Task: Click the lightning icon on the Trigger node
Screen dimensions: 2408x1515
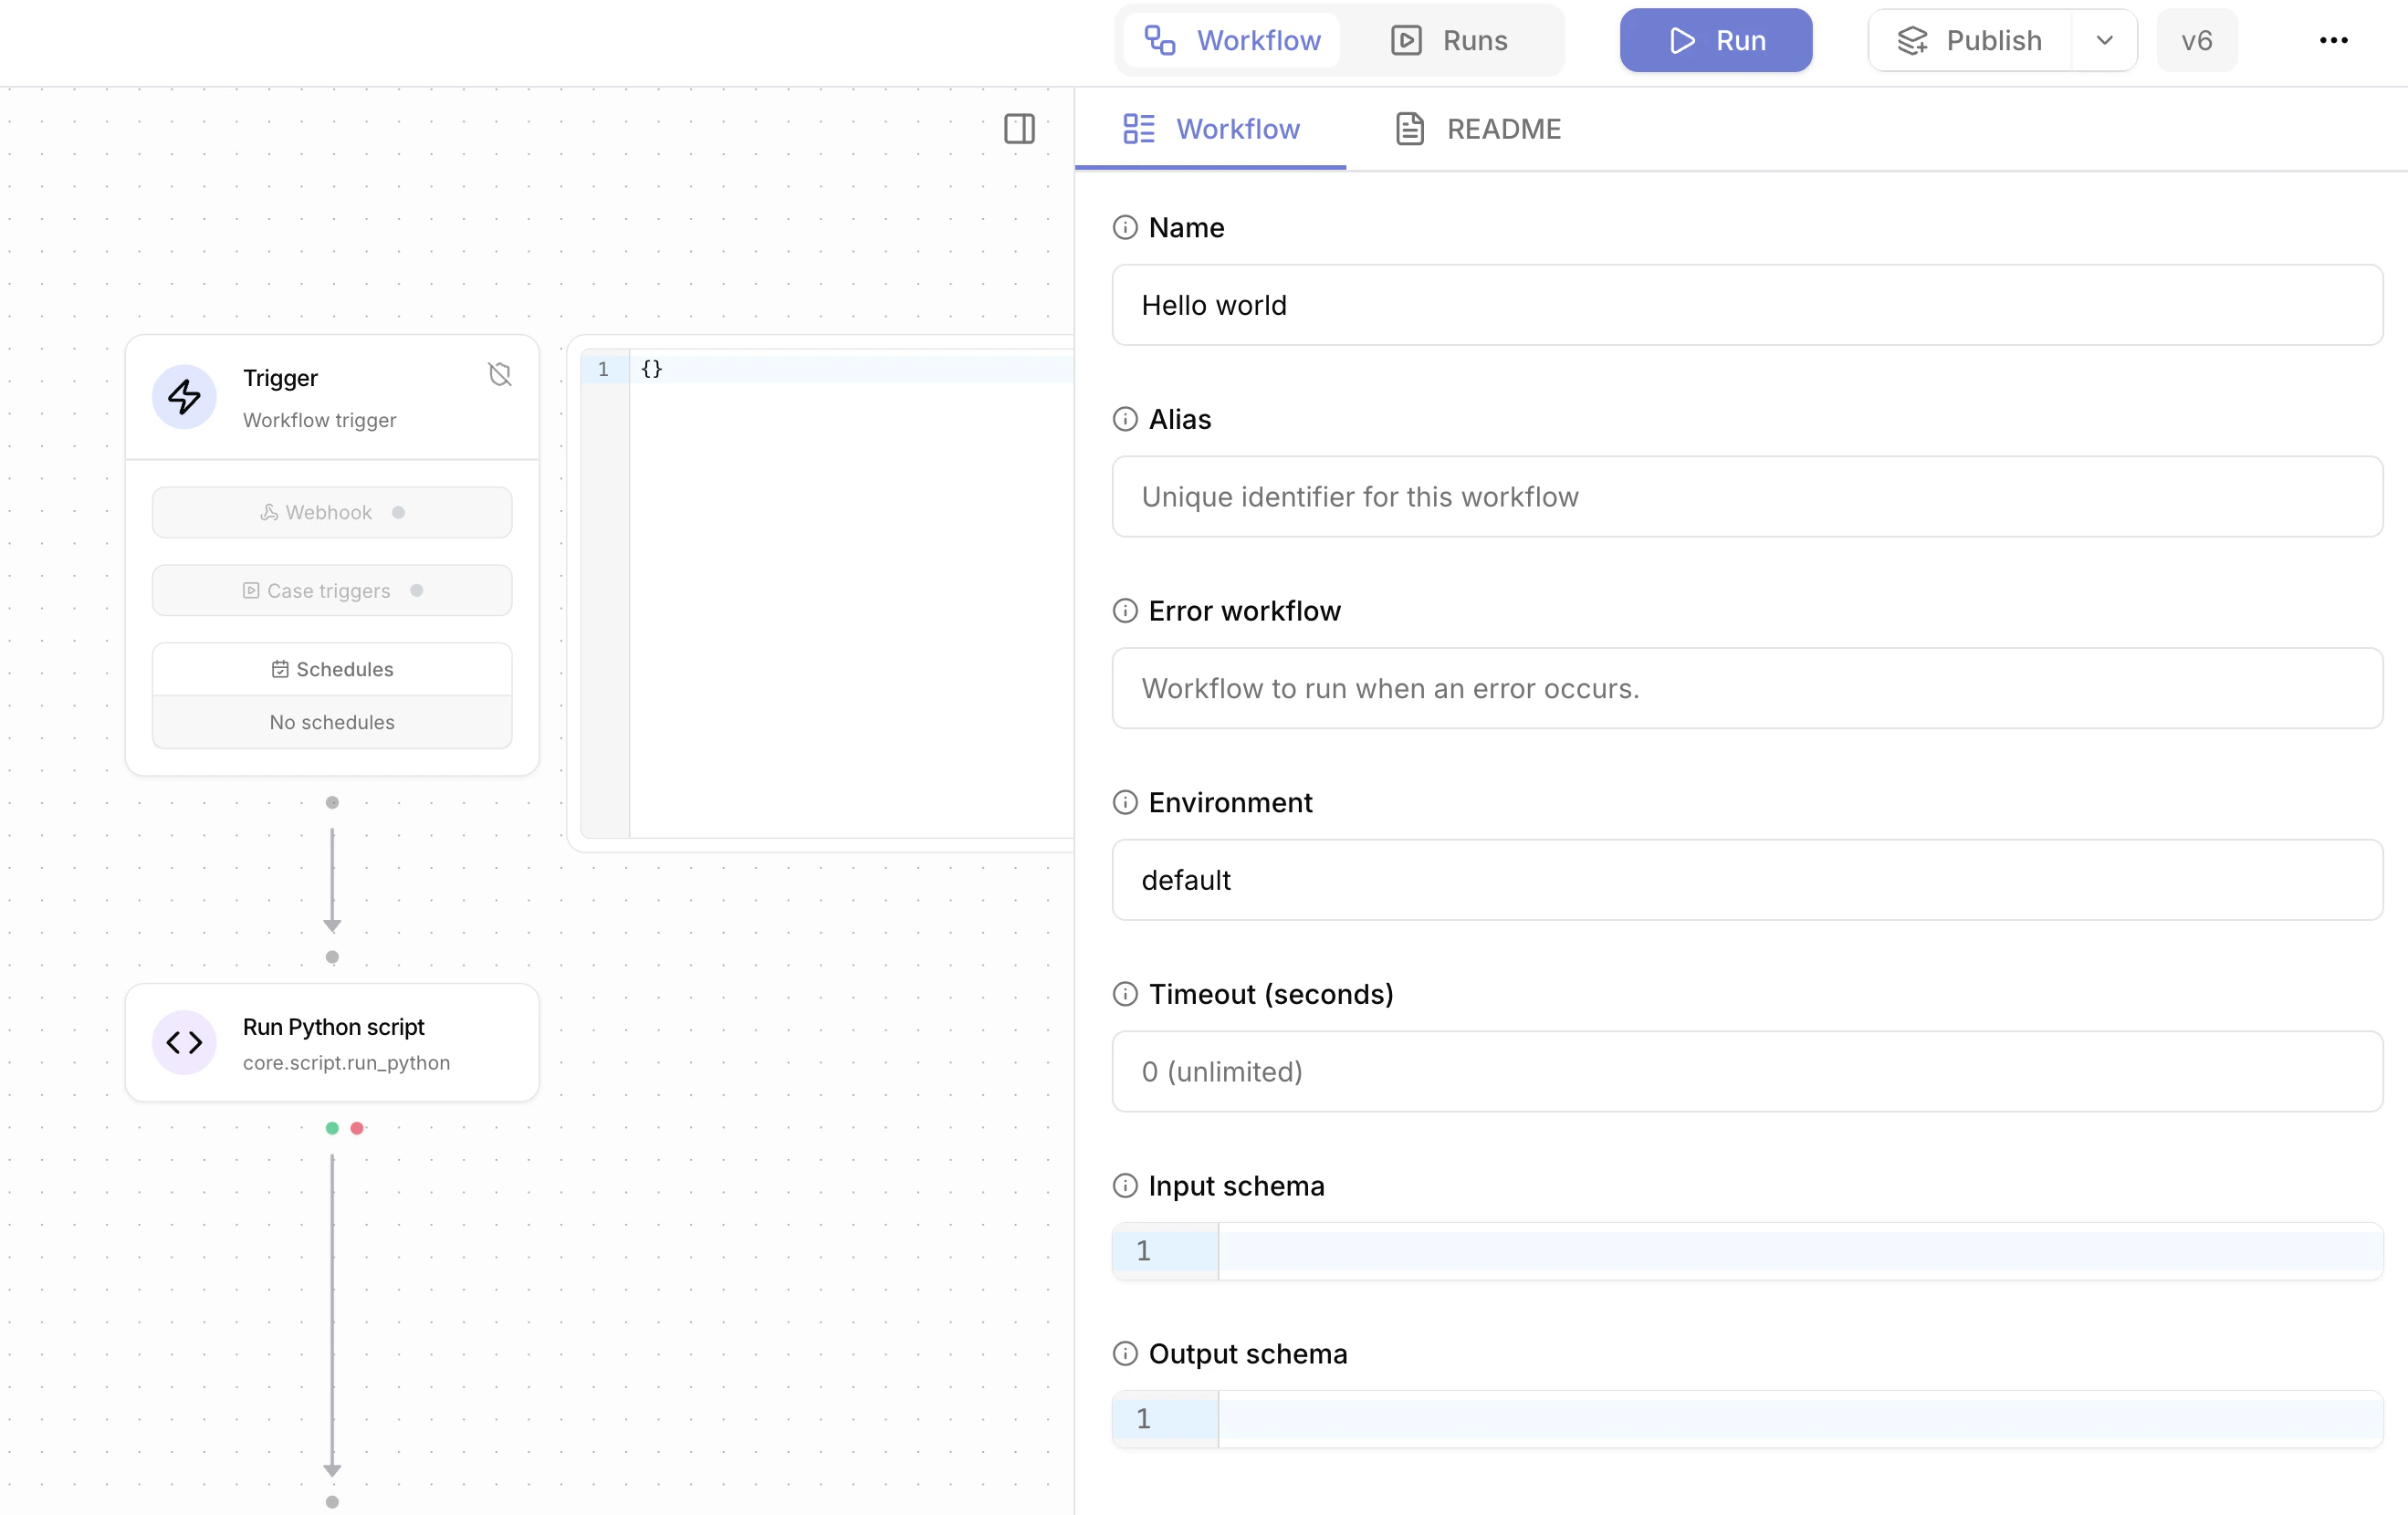Action: click(184, 397)
